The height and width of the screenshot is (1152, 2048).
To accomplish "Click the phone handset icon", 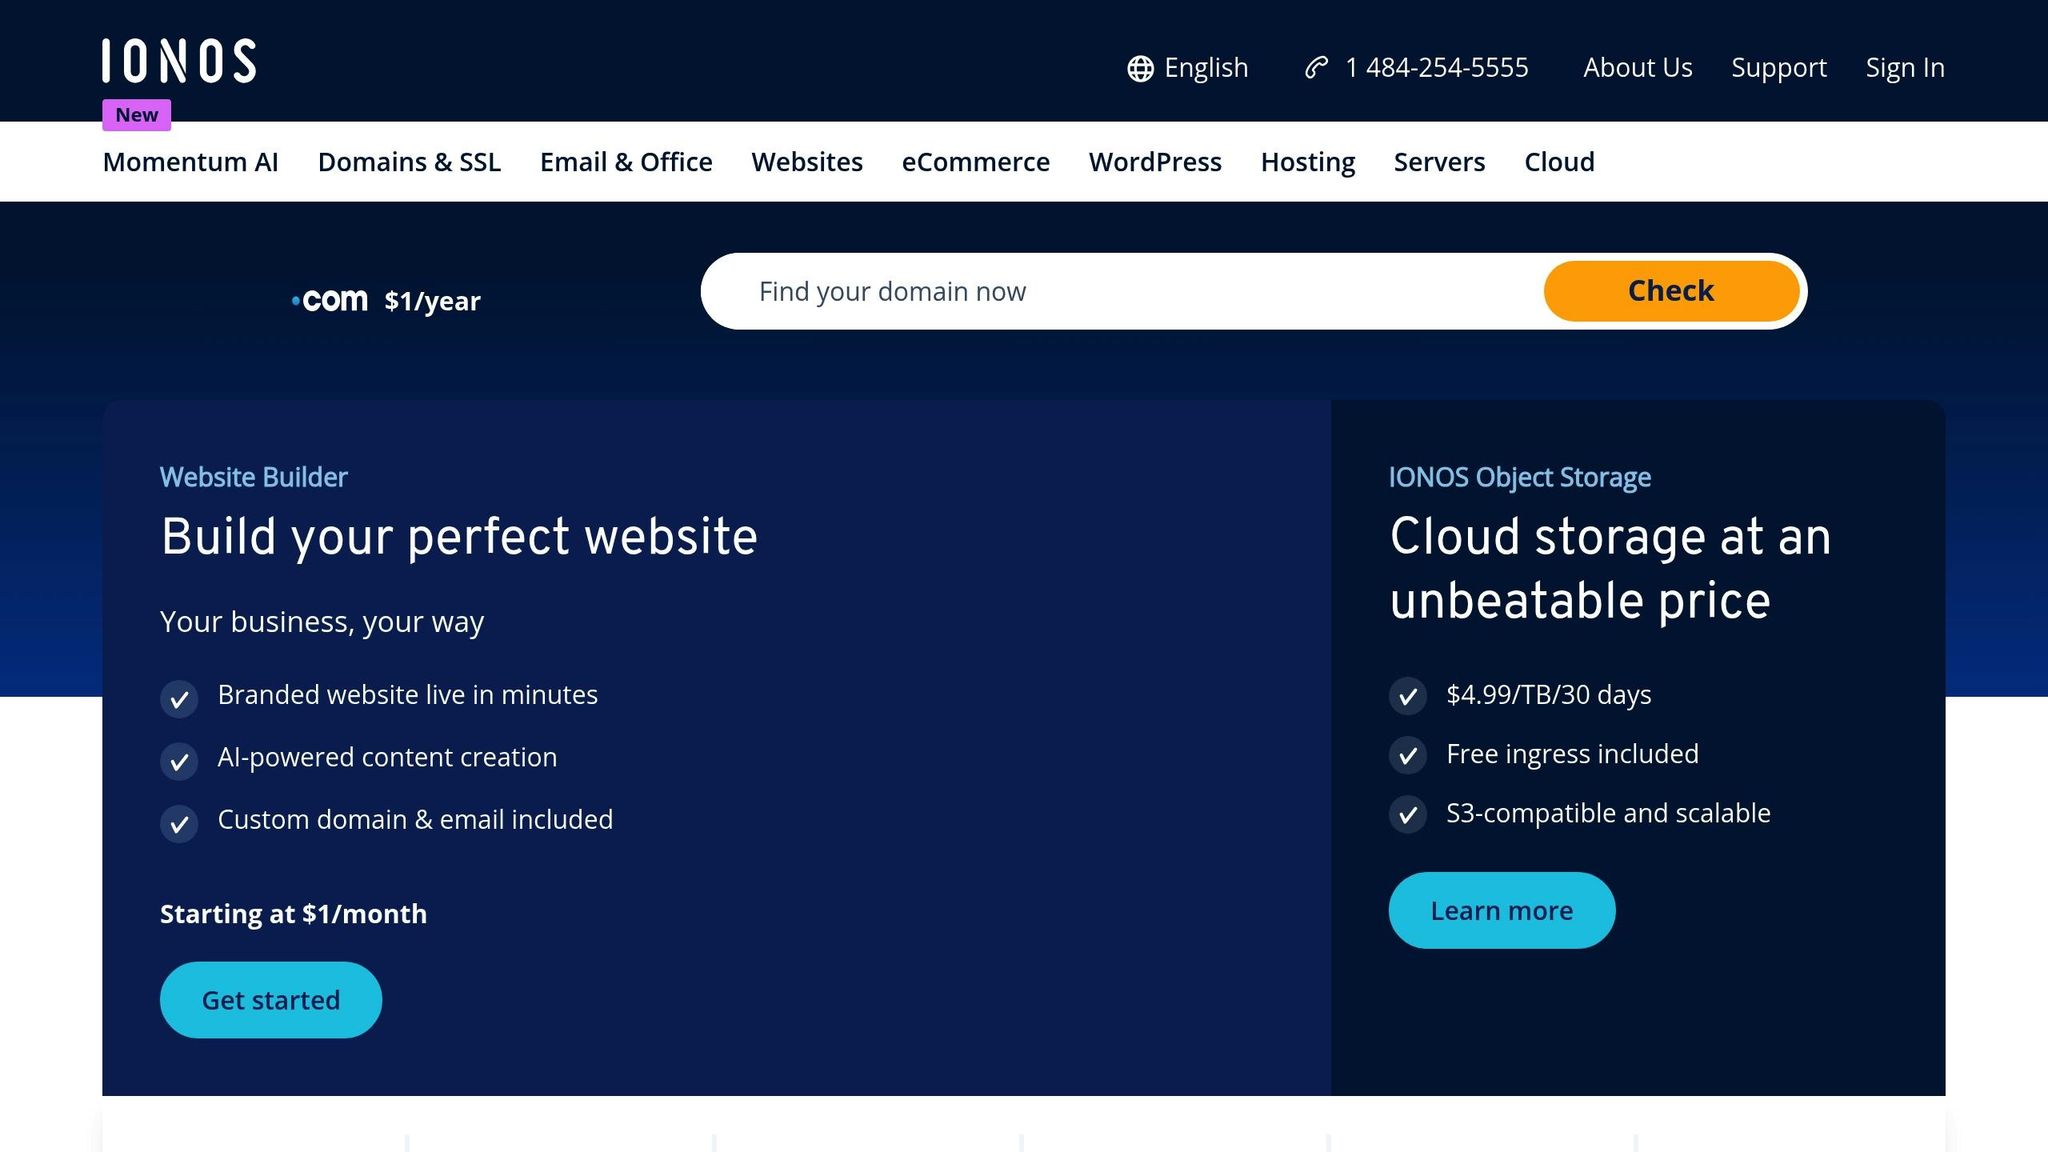I will [1316, 67].
